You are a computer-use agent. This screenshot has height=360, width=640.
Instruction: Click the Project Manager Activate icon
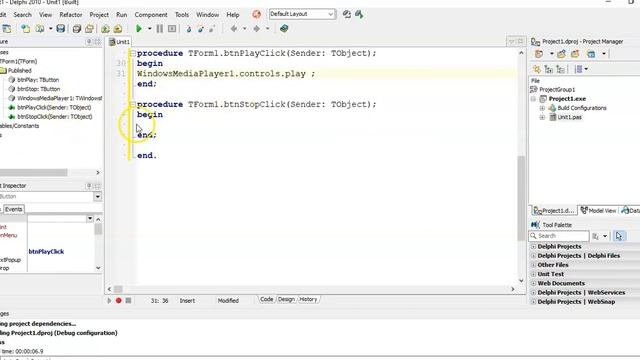click(539, 54)
